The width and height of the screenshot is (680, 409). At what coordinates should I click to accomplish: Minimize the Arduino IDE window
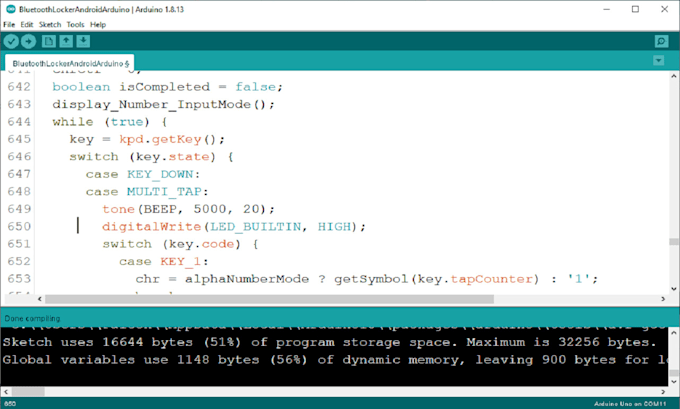[607, 9]
